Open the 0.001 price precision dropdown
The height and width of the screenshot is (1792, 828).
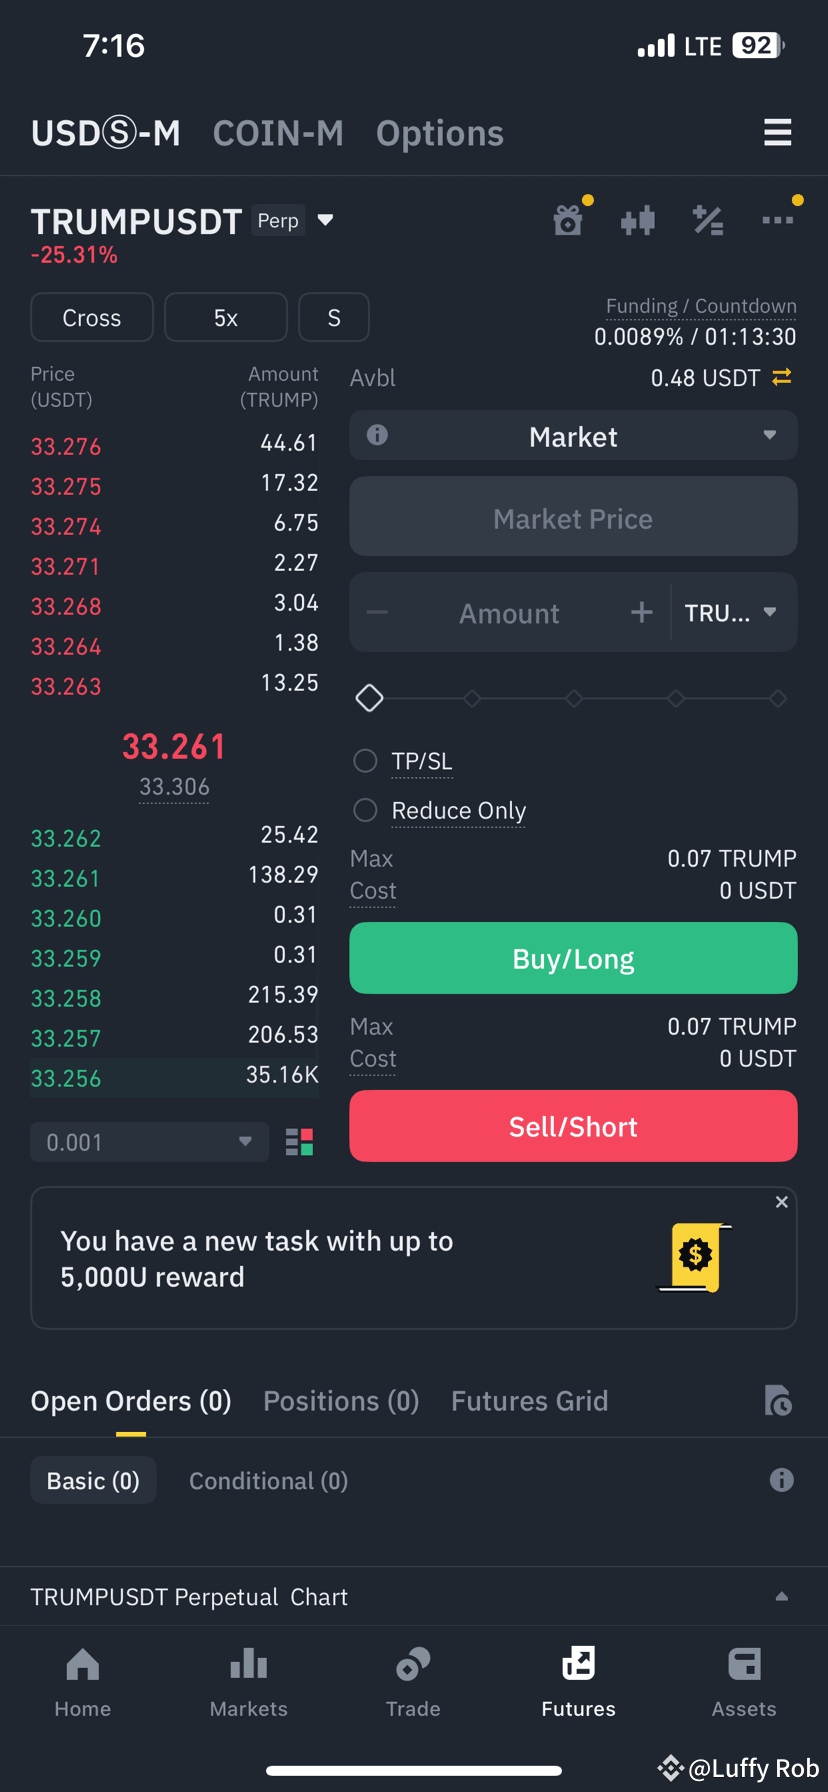[149, 1142]
